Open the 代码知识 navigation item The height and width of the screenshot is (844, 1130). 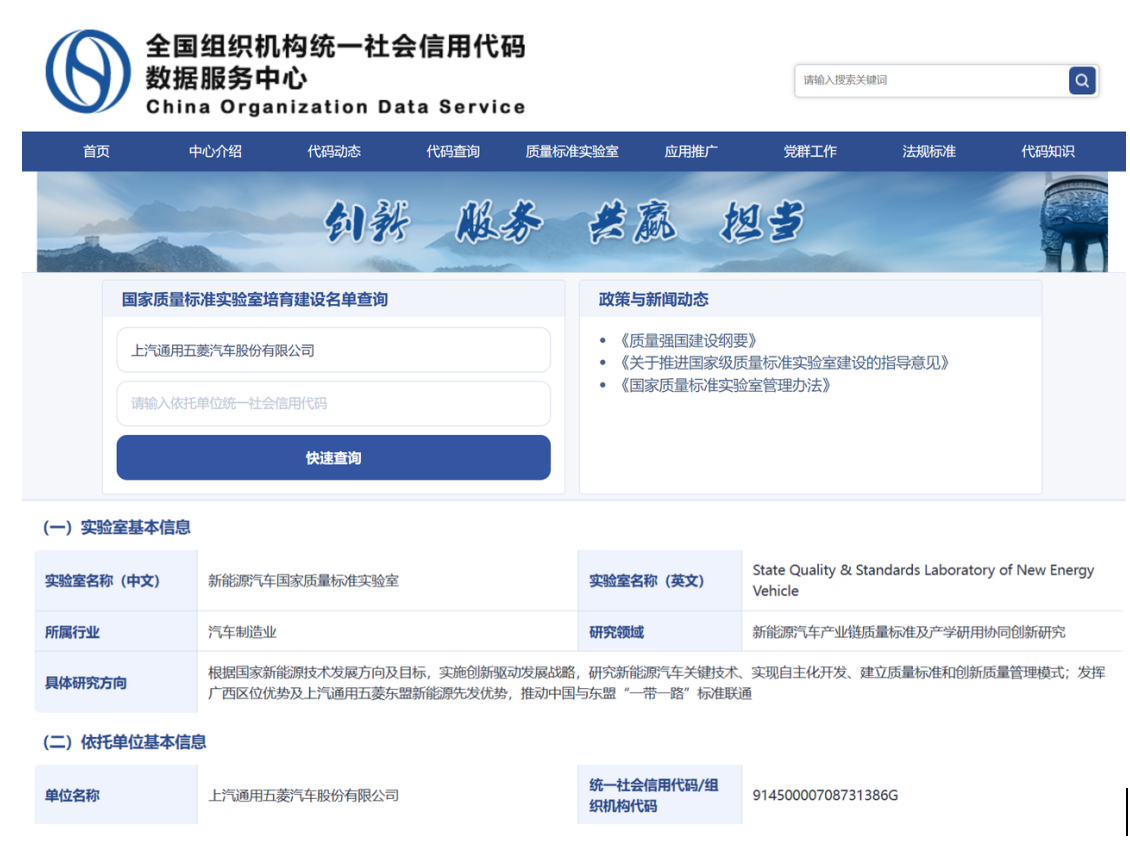coord(1048,151)
